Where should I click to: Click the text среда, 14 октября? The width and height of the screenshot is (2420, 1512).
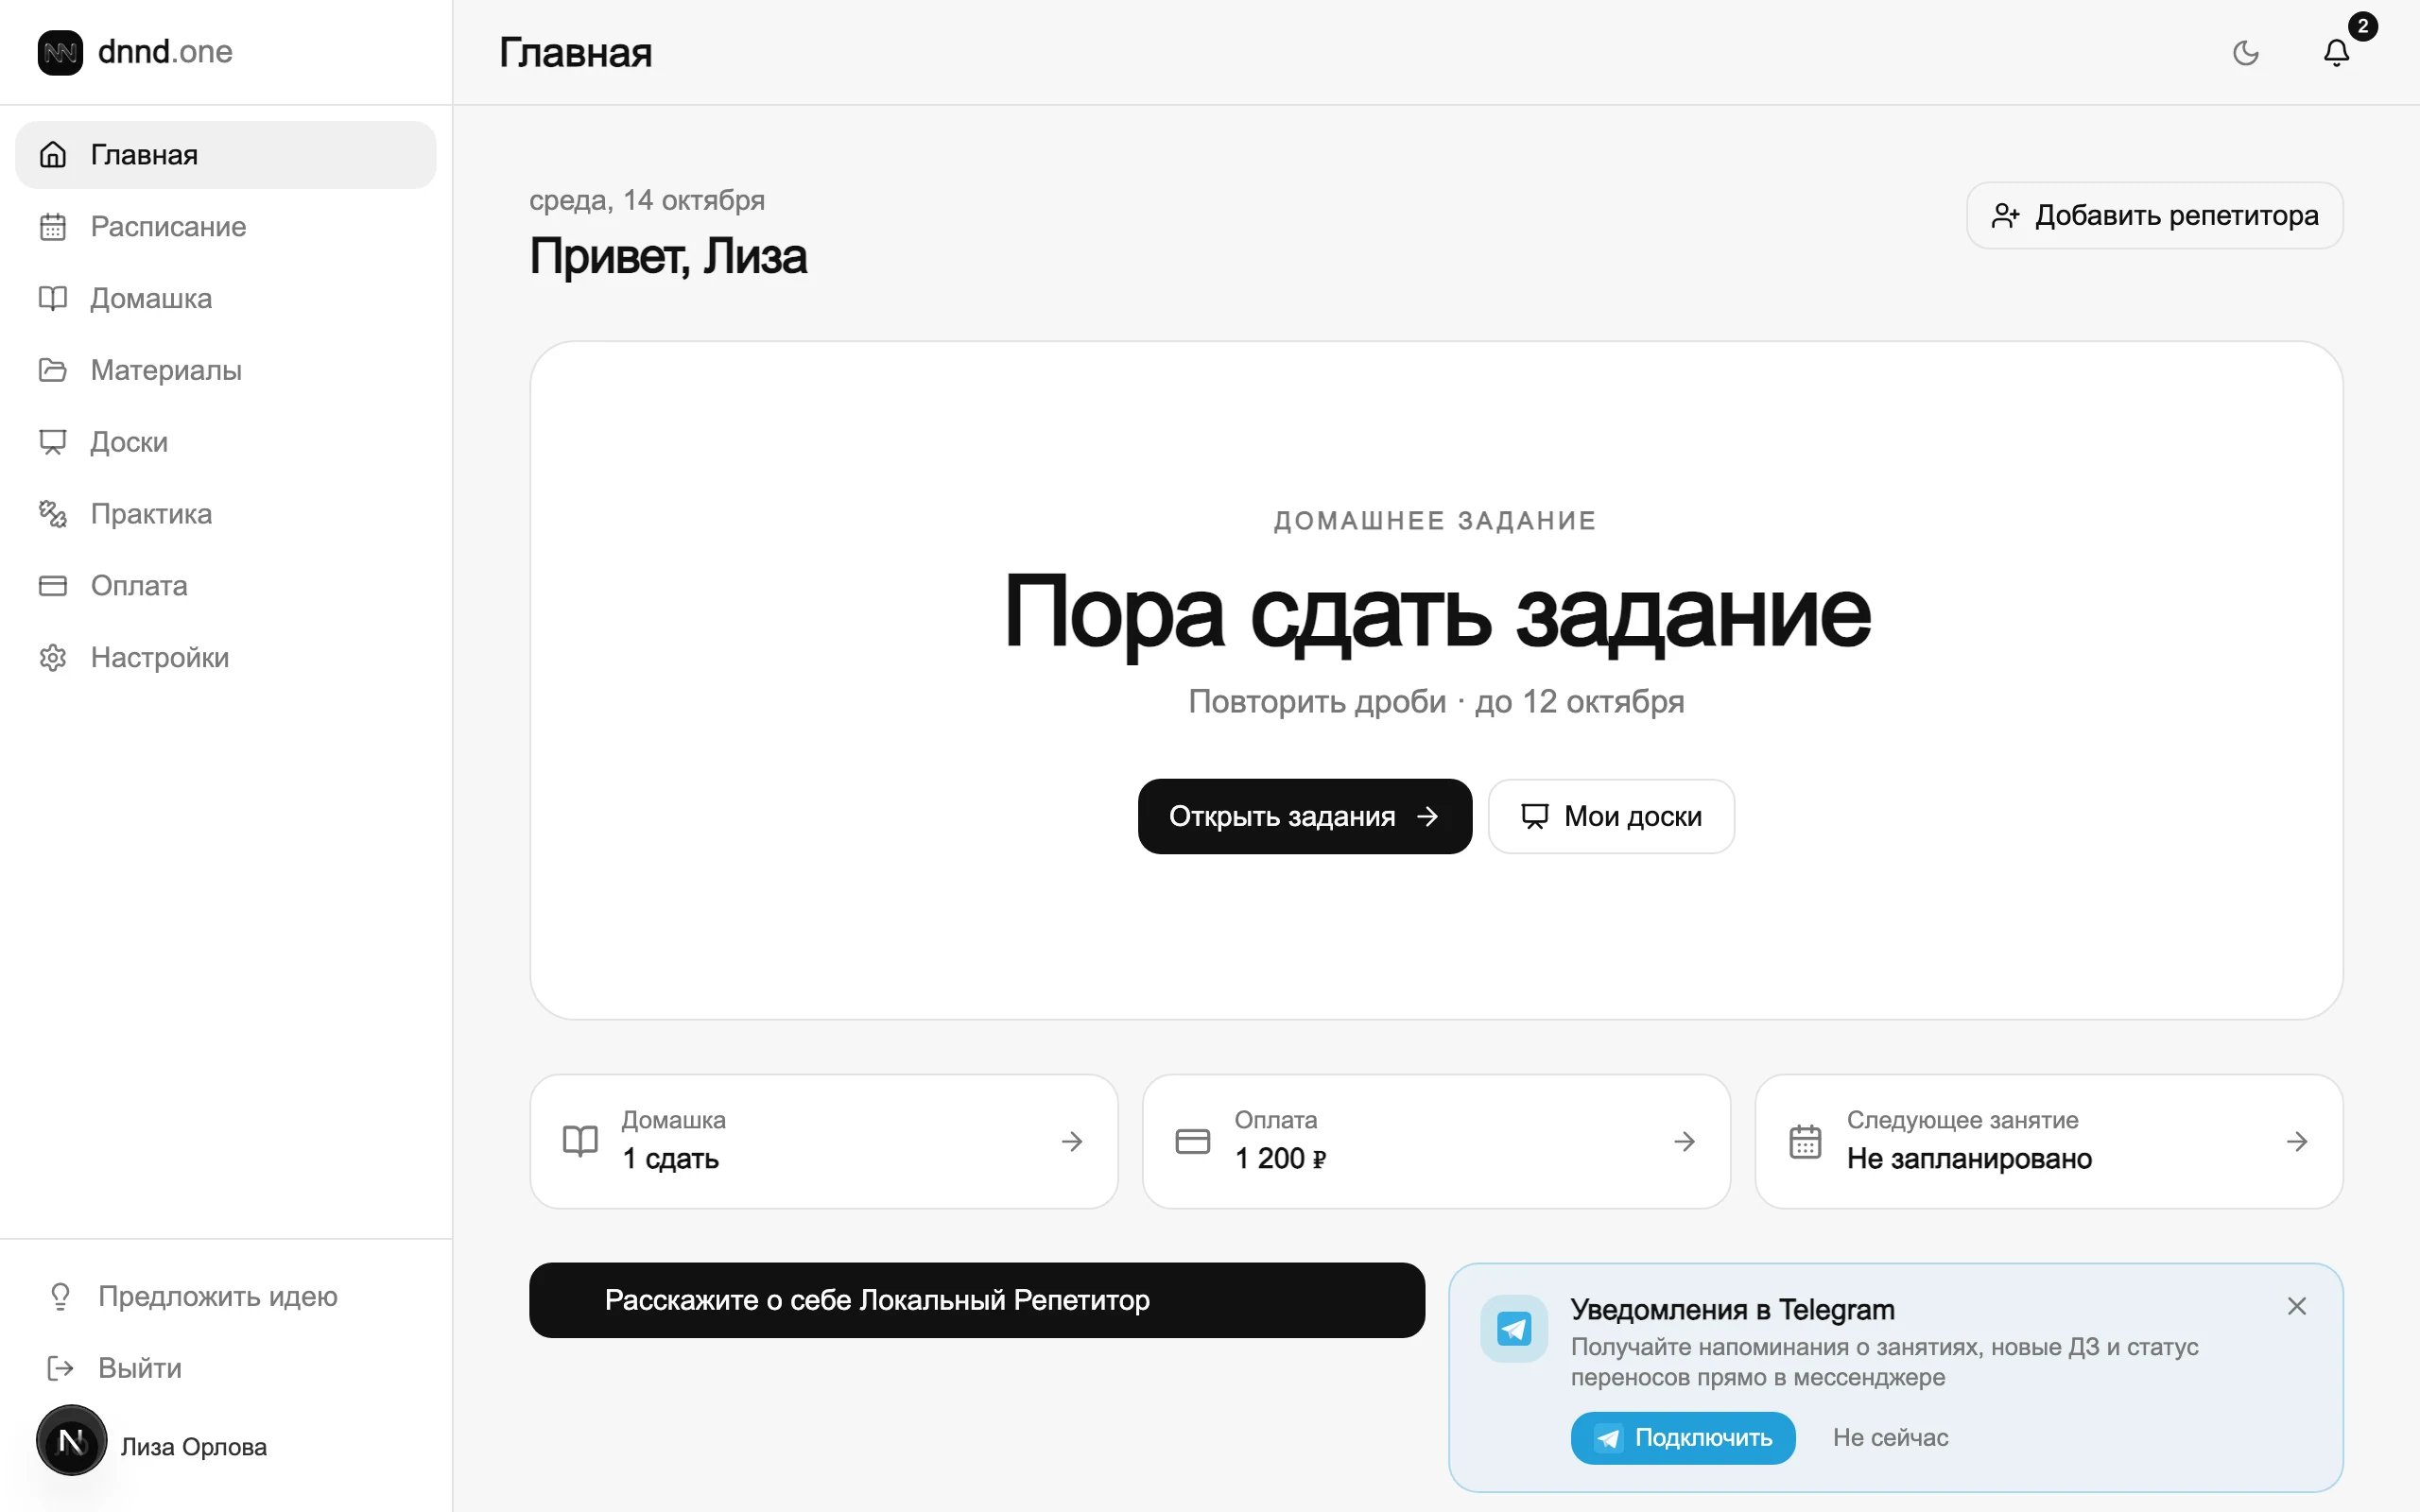(x=647, y=200)
